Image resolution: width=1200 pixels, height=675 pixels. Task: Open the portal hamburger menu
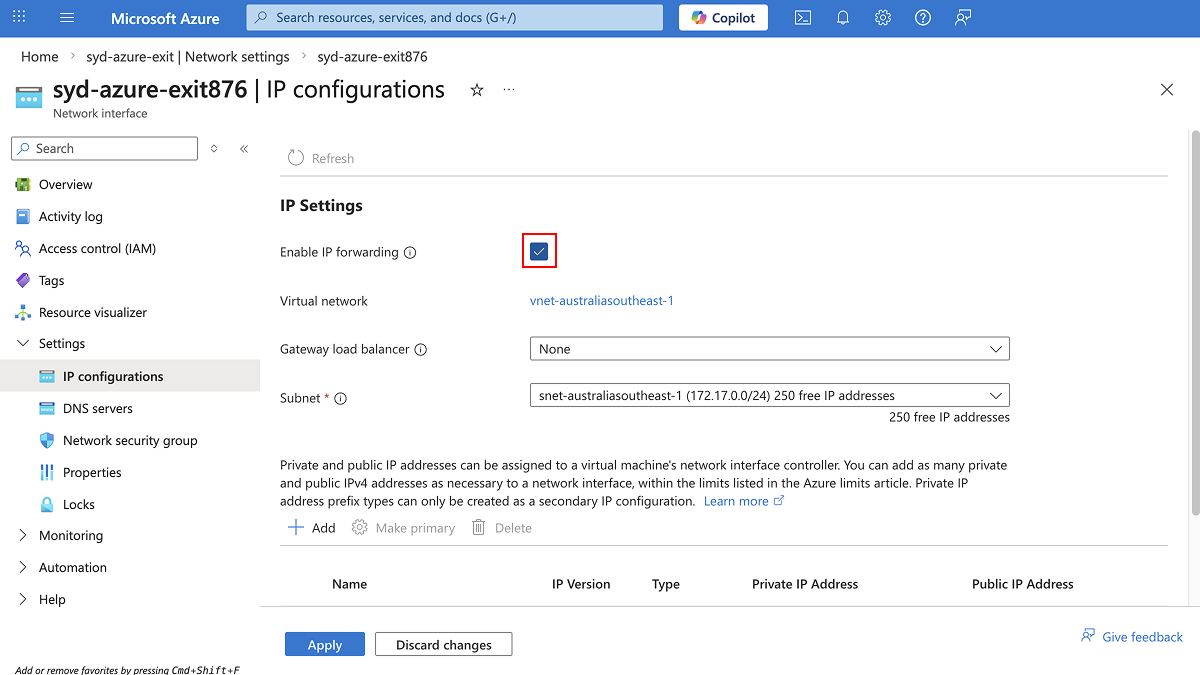click(x=66, y=17)
